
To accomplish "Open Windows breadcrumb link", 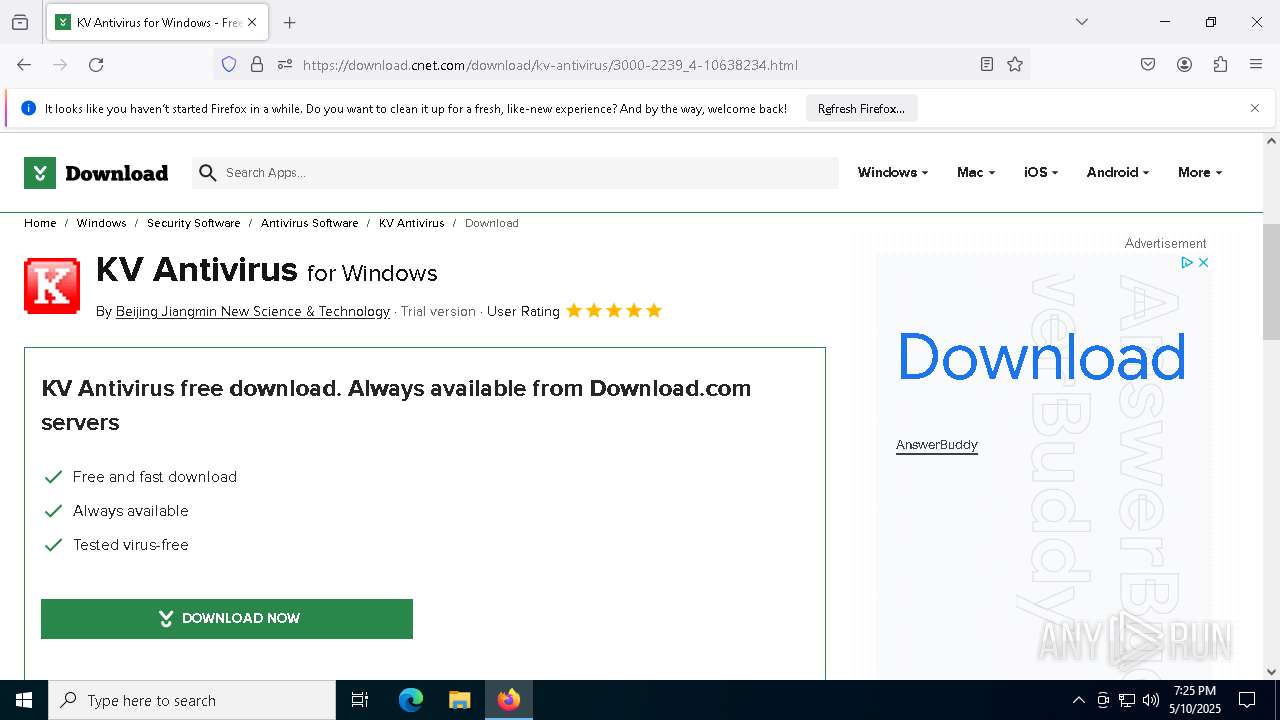I will [x=101, y=223].
